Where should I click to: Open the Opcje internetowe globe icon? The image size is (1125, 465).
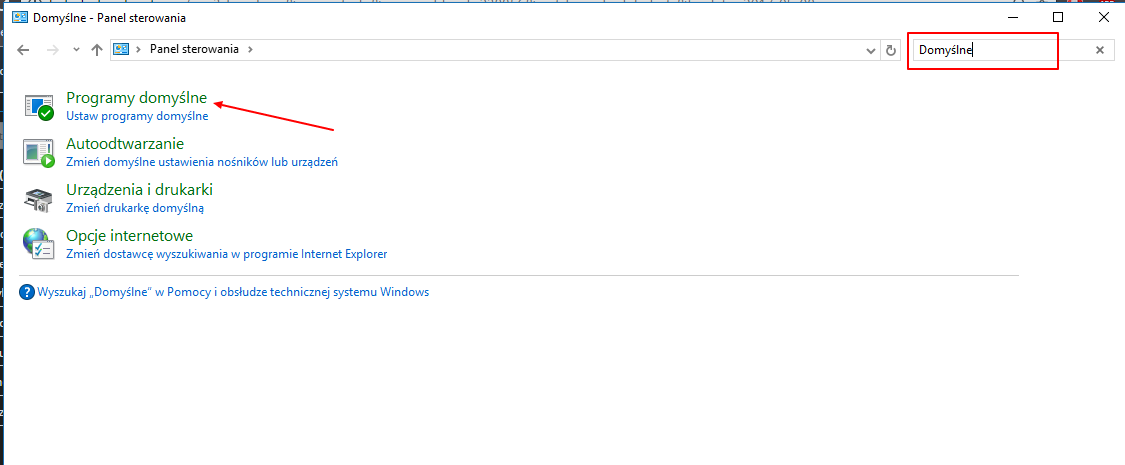point(39,244)
